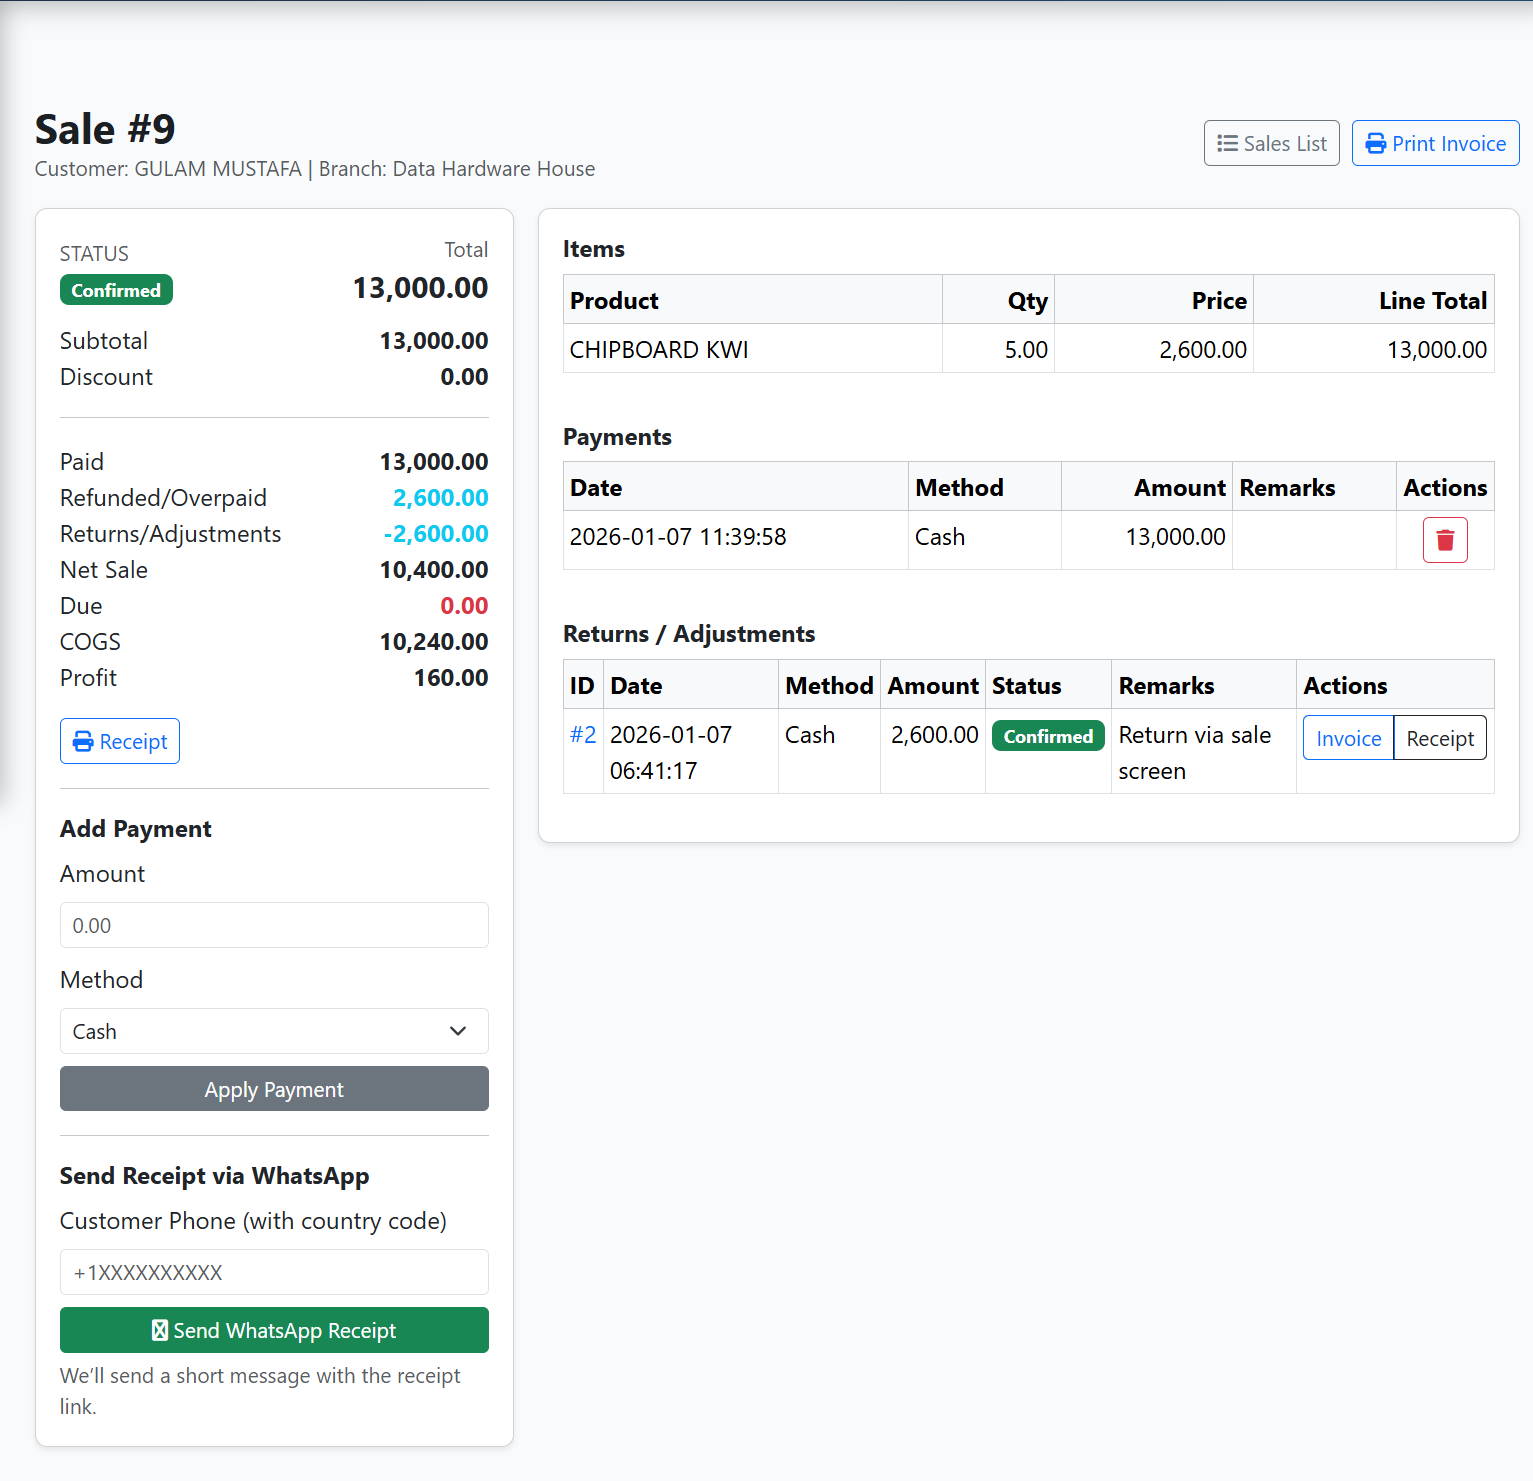Expand the Cash method selector chevron
Image resolution: width=1533 pixels, height=1481 pixels.
458,1031
